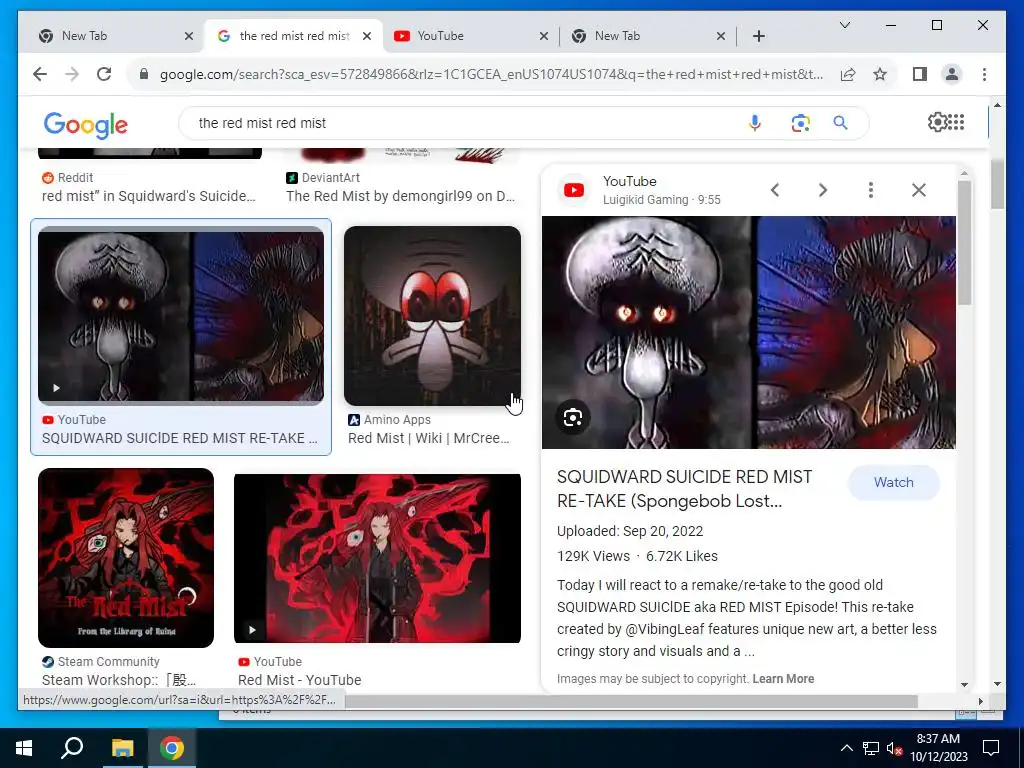The width and height of the screenshot is (1024, 768).
Task: Open Chrome's three-dot menu
Action: (x=984, y=74)
